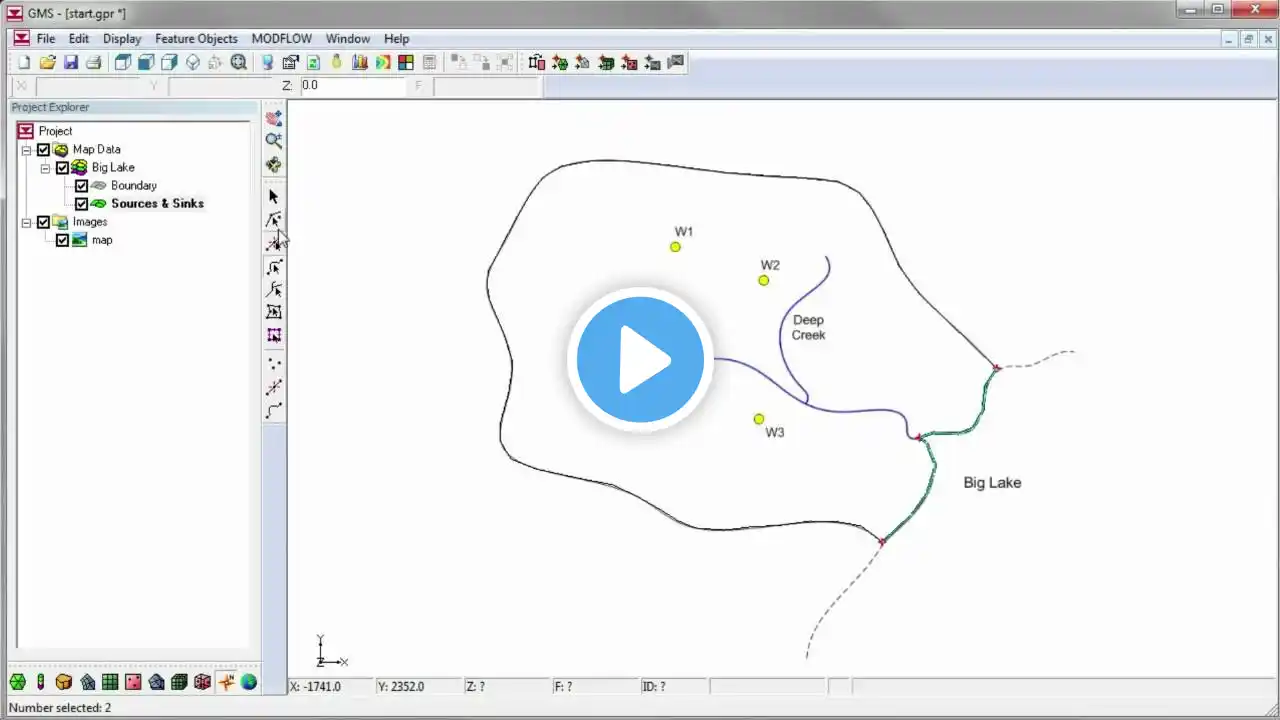Image resolution: width=1280 pixels, height=720 pixels.
Task: Switch to the 3D Grid module green cube
Action: click(179, 682)
